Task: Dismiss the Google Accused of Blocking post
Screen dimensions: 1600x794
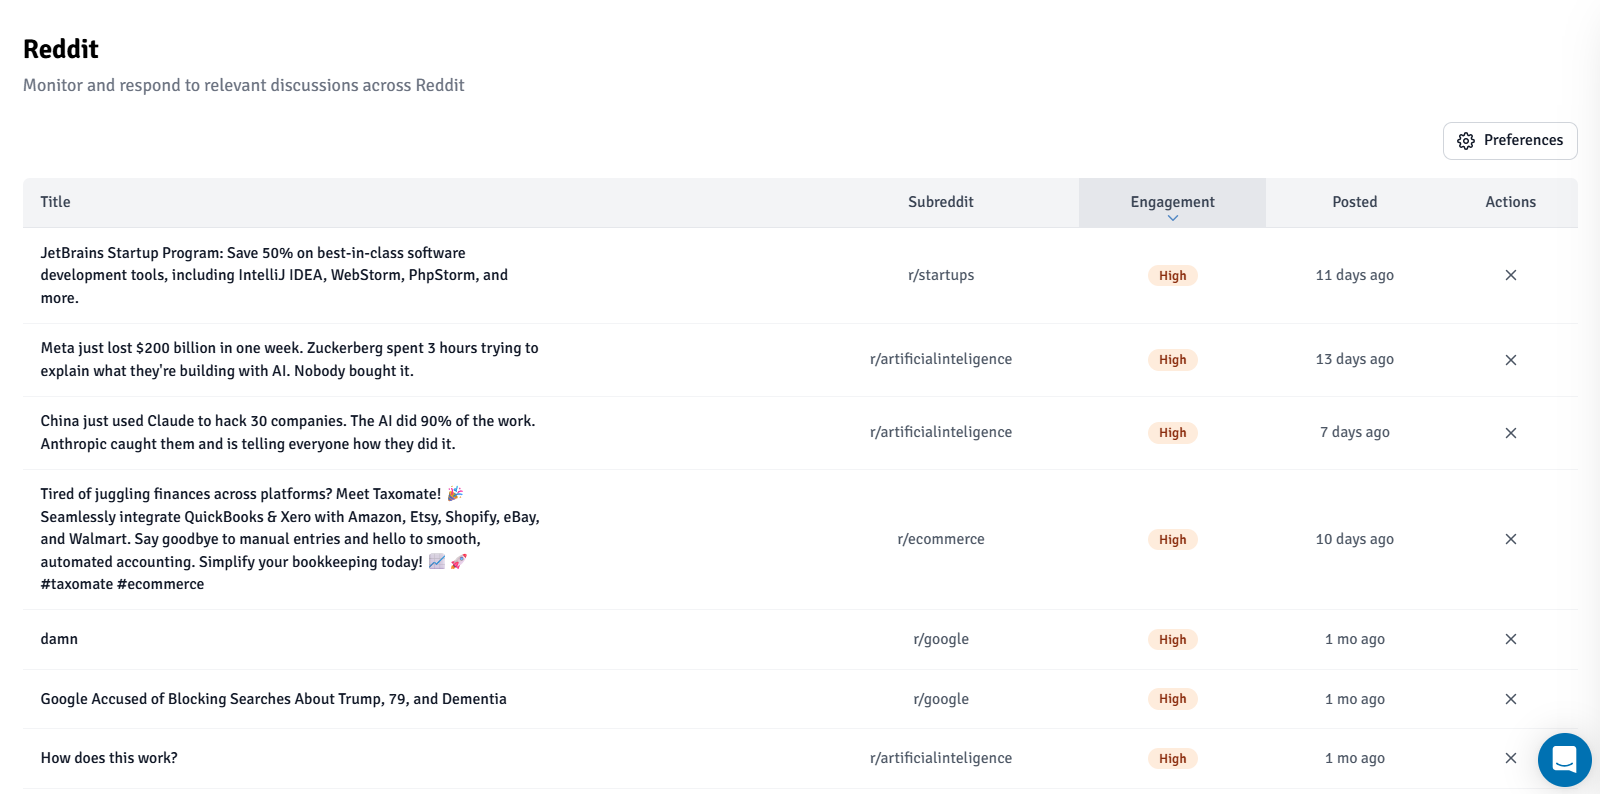Action: click(x=1510, y=699)
